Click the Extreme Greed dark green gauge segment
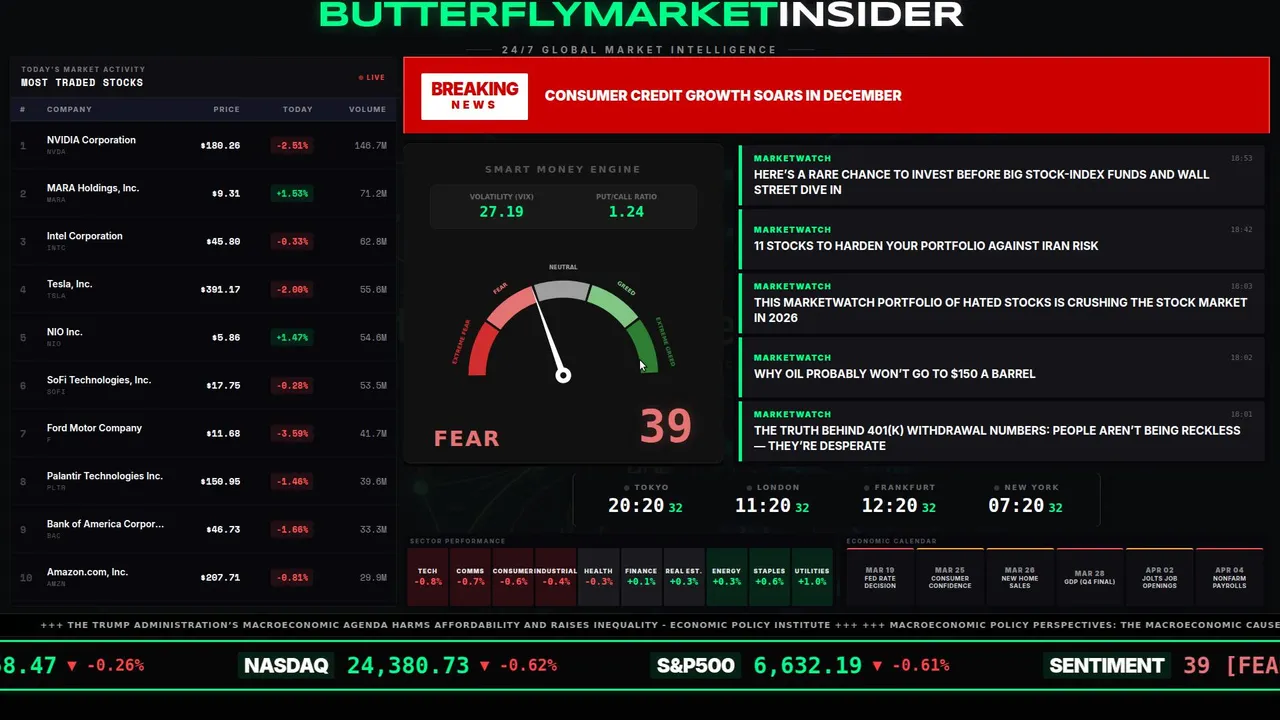Viewport: 1280px width, 720px height. coord(643,347)
